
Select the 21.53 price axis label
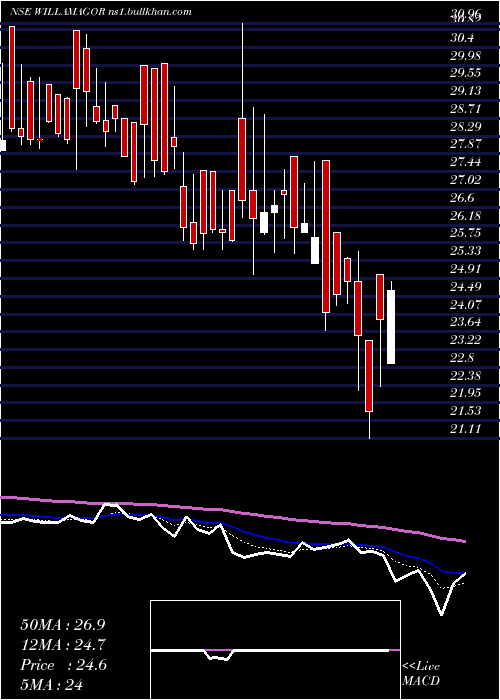point(466,411)
